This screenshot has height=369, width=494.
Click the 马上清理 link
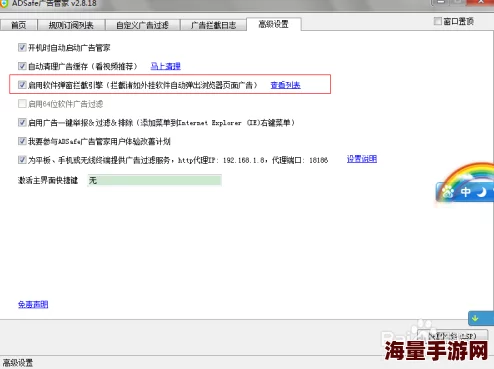click(x=166, y=66)
